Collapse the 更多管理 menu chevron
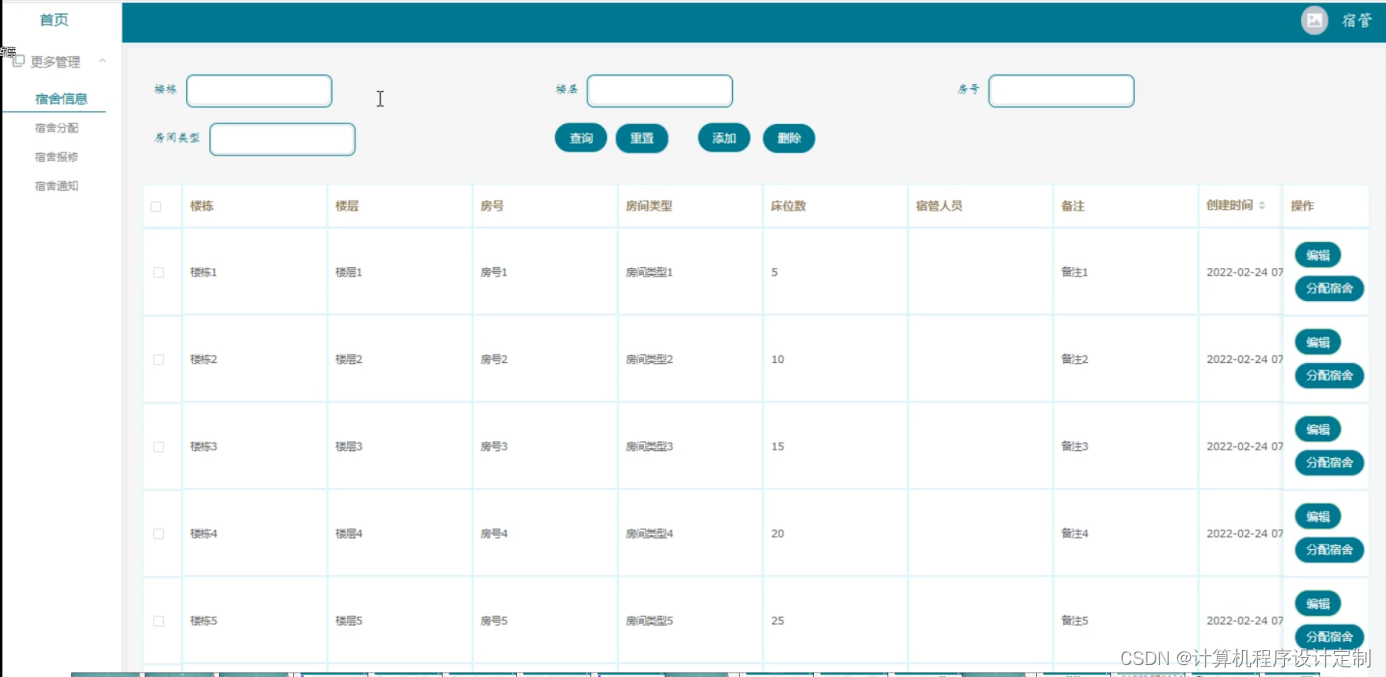The height and width of the screenshot is (677, 1386). pos(102,62)
